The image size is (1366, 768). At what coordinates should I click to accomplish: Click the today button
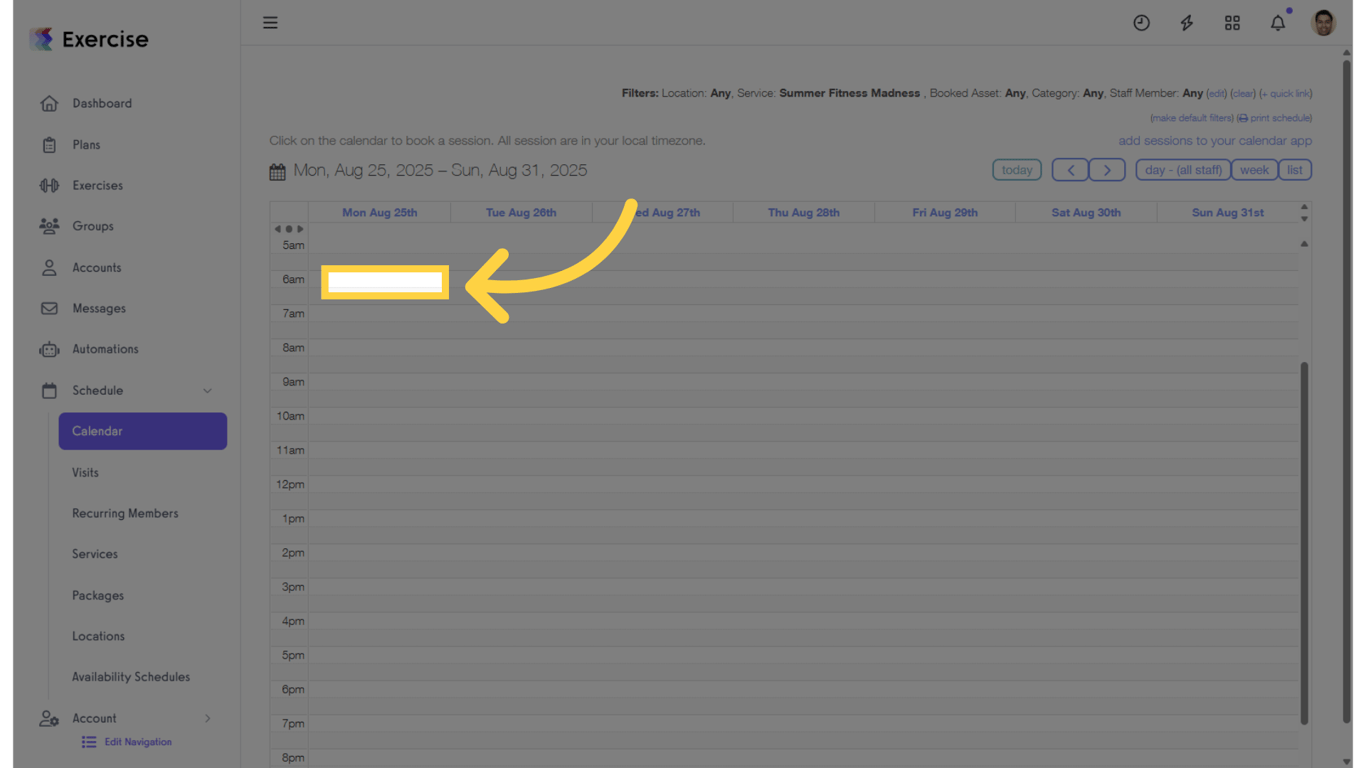(x=1016, y=170)
